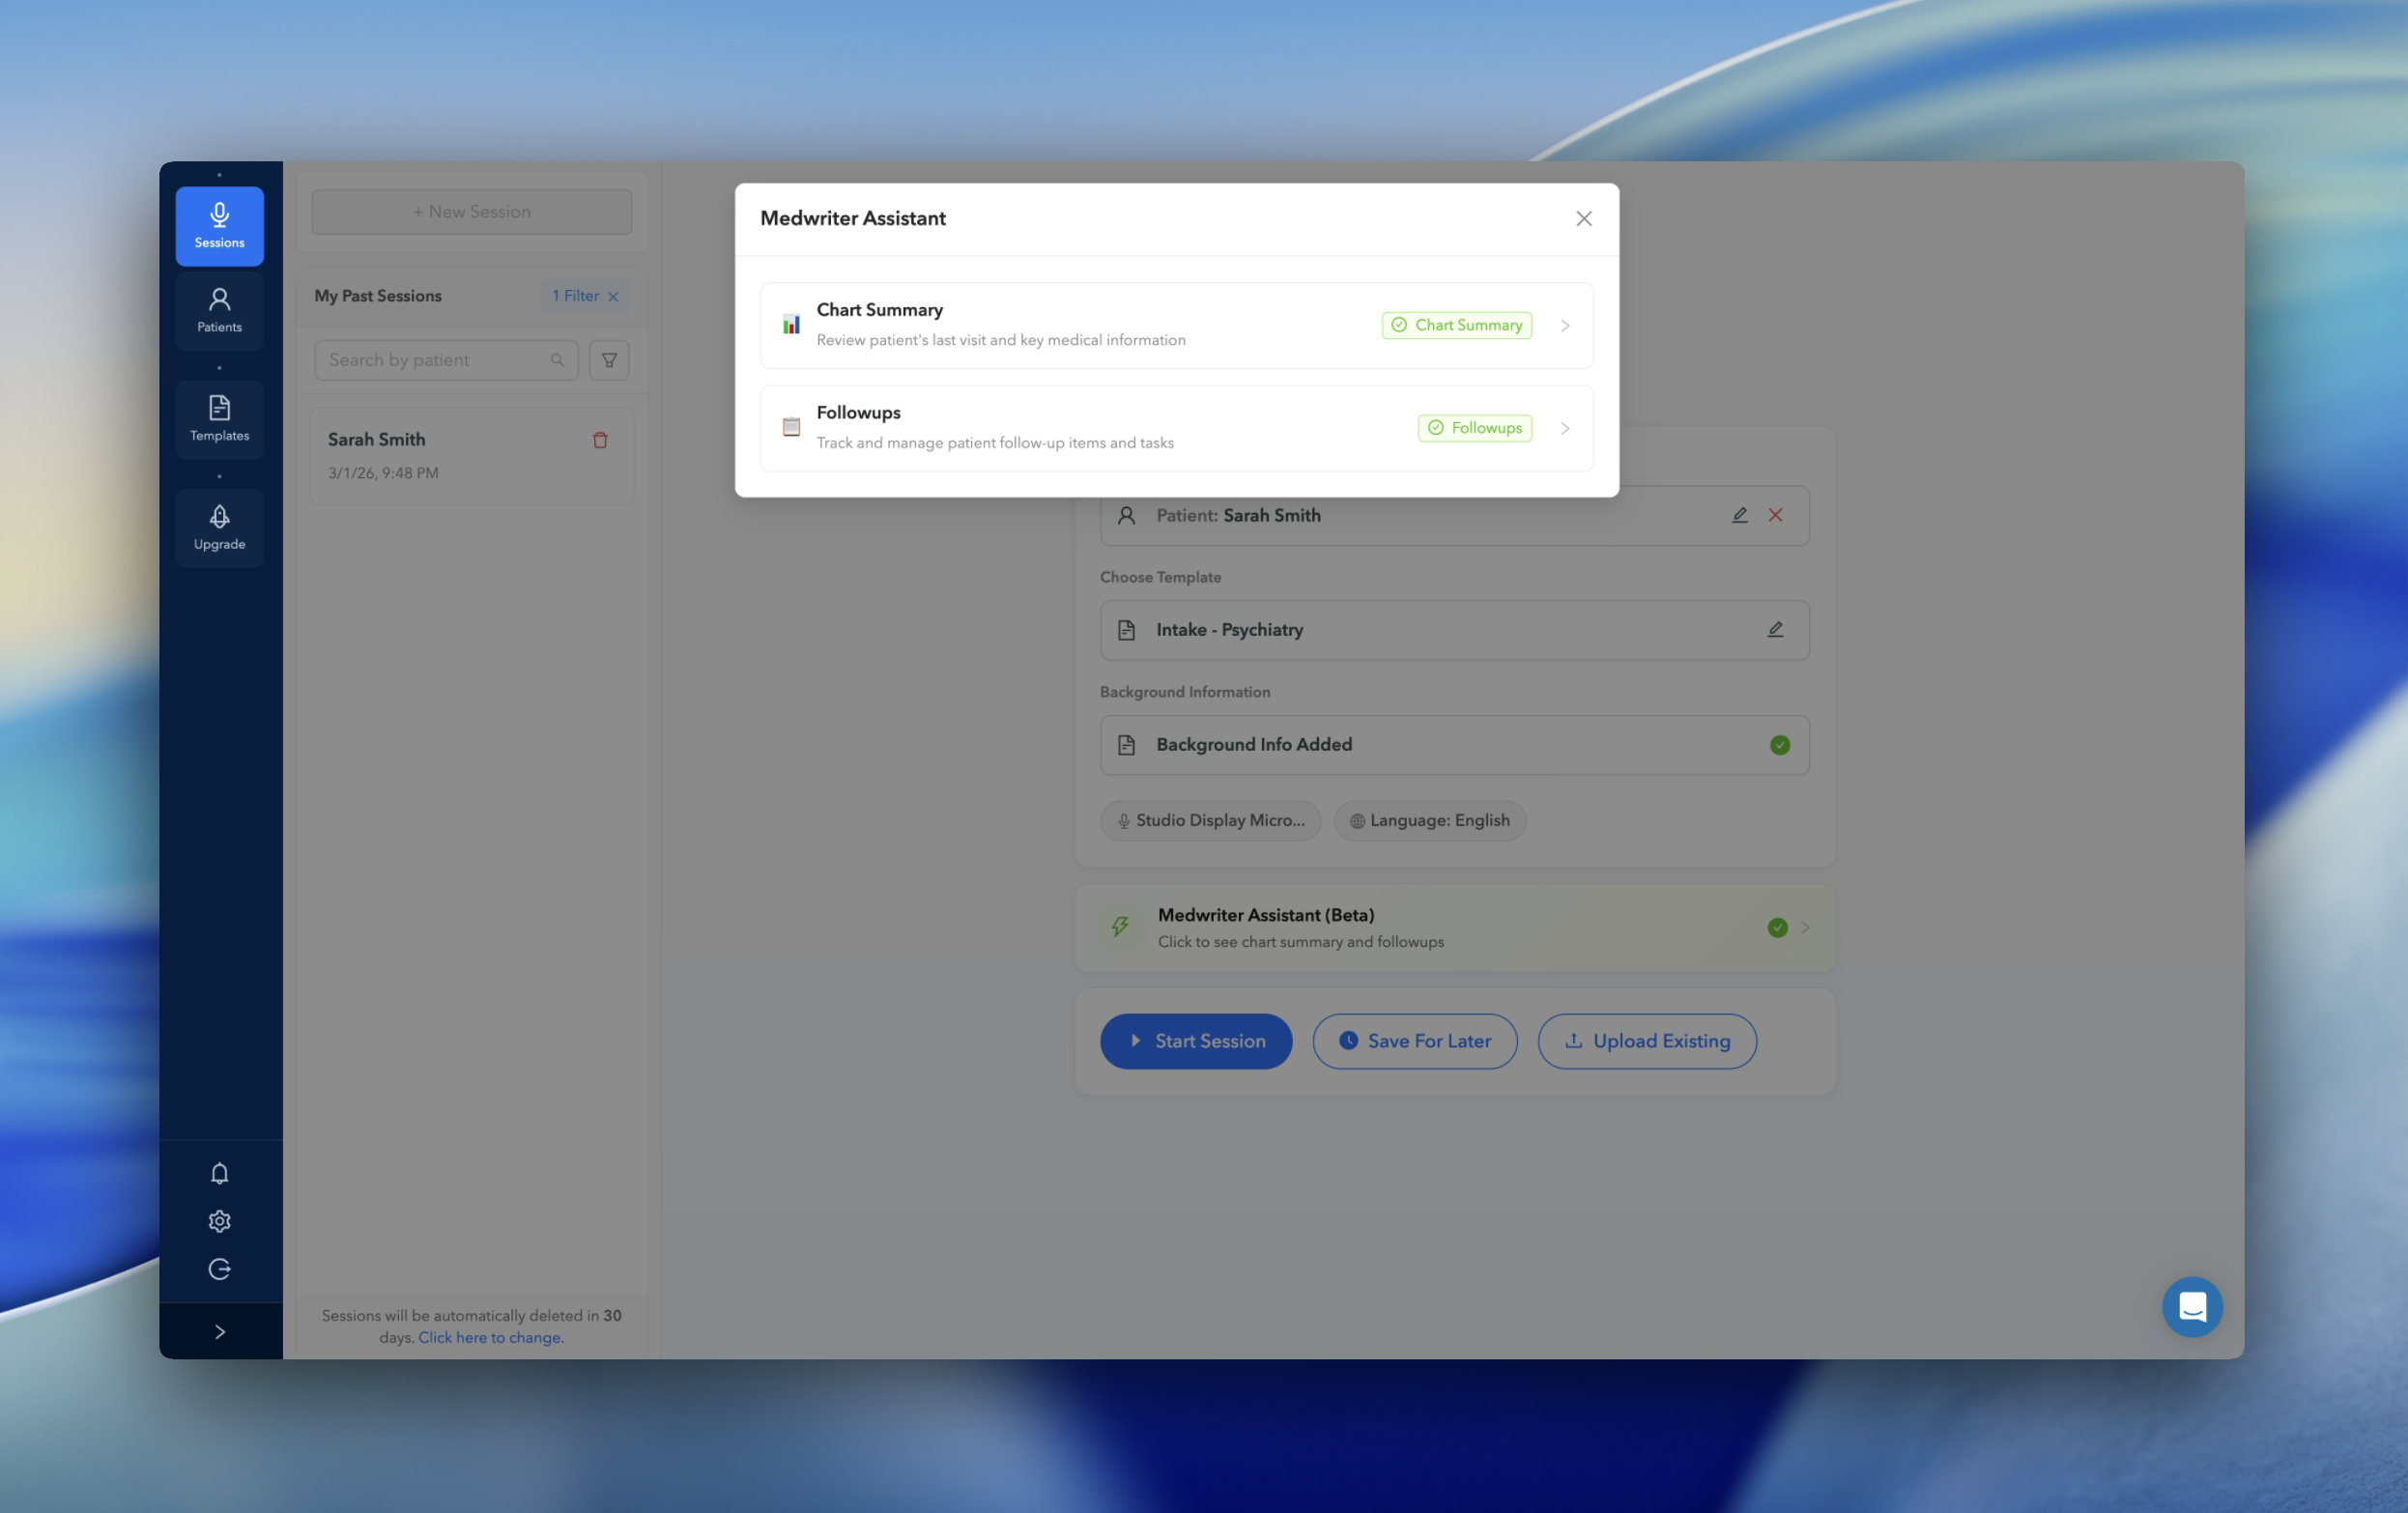2408x1513 pixels.
Task: Open the Templates sidebar icon
Action: 219,418
